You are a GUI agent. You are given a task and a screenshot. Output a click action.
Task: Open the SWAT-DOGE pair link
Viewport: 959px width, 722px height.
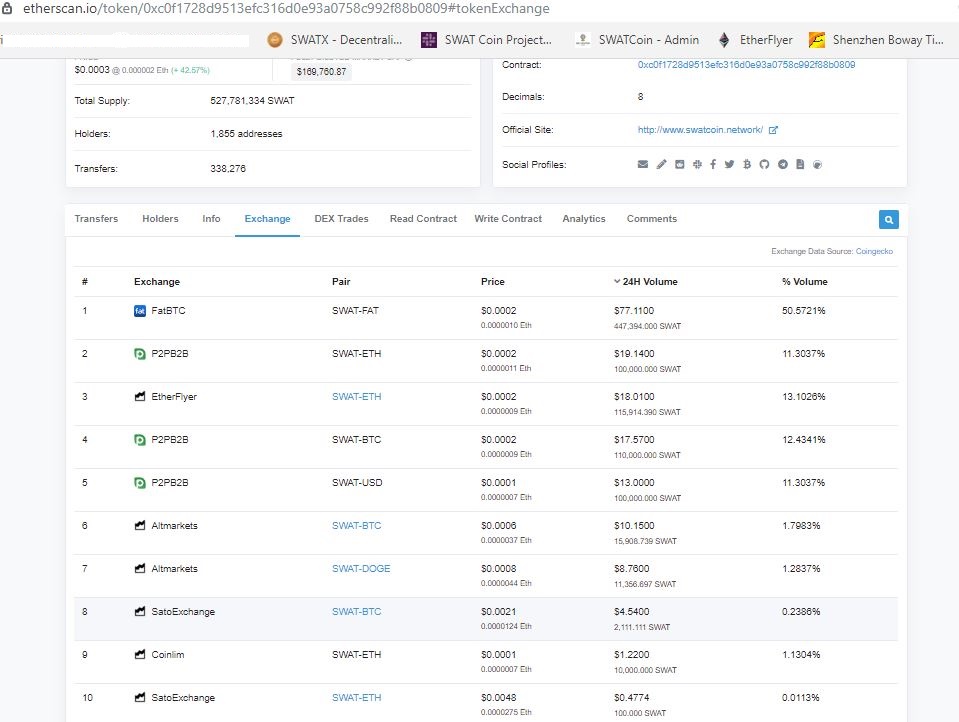tap(361, 568)
